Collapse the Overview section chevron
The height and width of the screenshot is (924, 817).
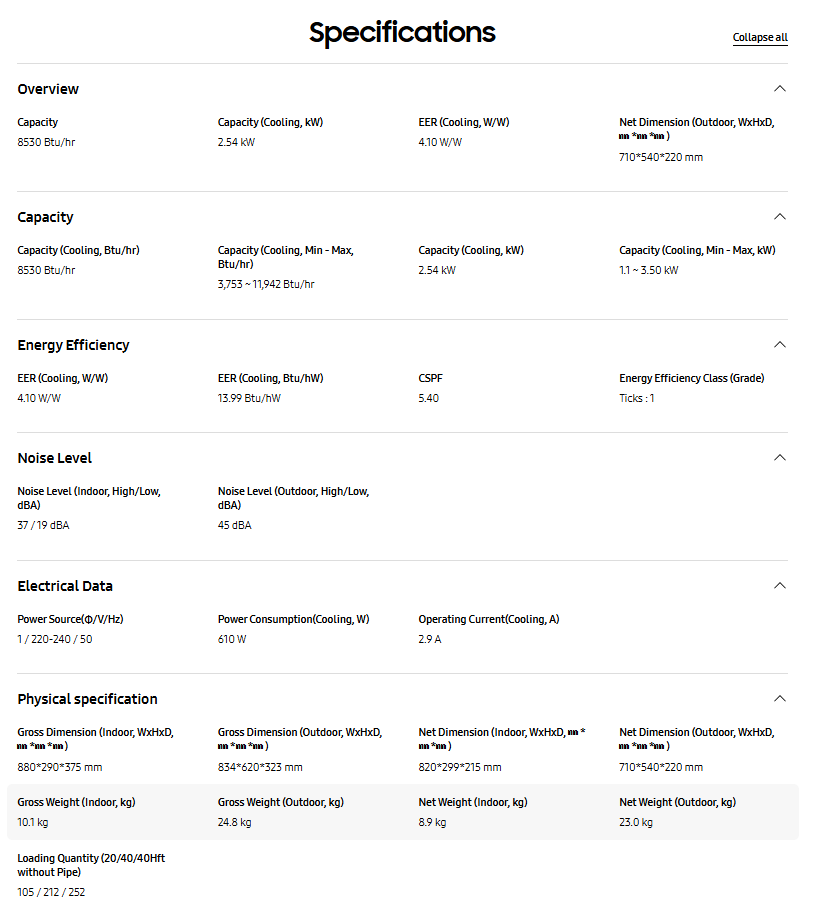pos(780,89)
